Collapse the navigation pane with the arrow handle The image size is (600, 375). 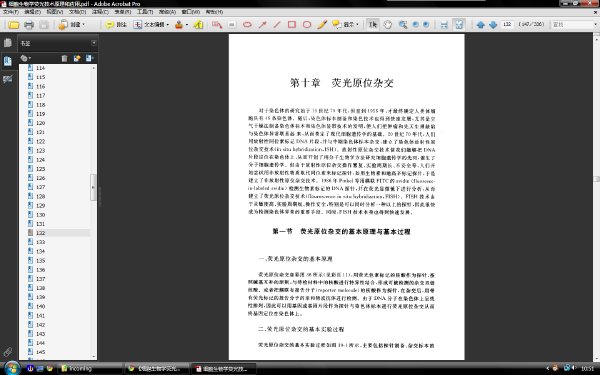[x=93, y=188]
